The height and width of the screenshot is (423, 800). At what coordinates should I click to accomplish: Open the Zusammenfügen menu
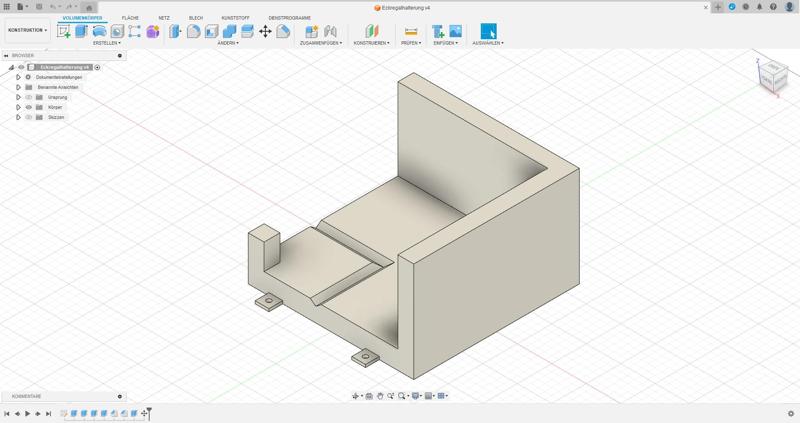click(x=320, y=43)
